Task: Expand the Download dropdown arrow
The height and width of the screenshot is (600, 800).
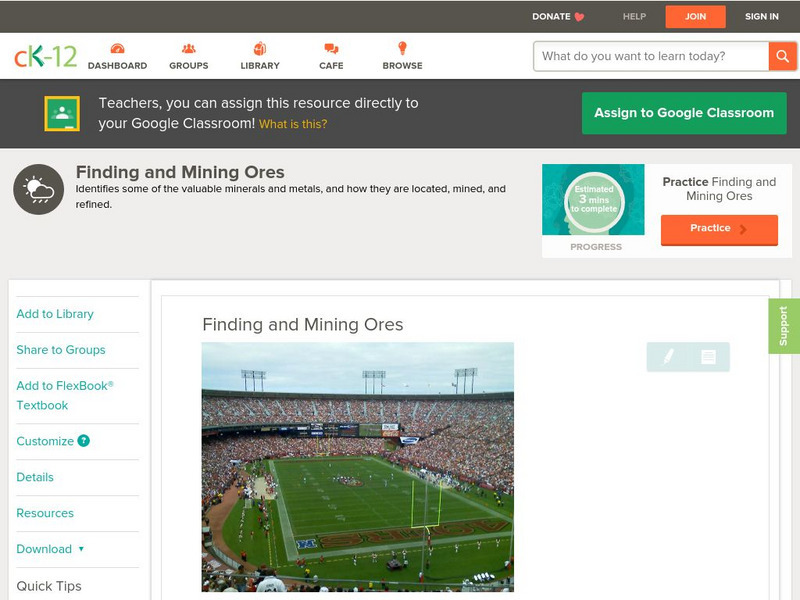Action: pos(81,549)
